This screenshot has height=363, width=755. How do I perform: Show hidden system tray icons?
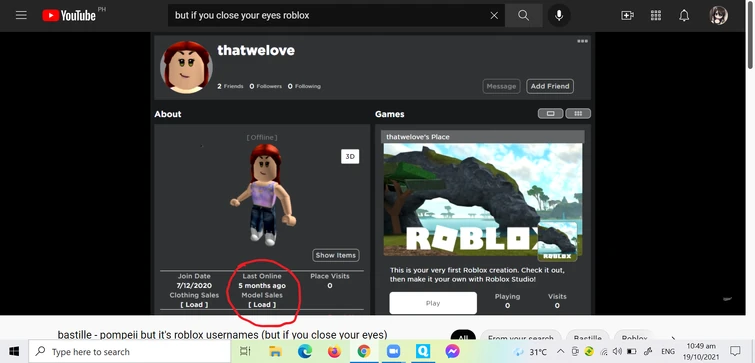coord(560,351)
